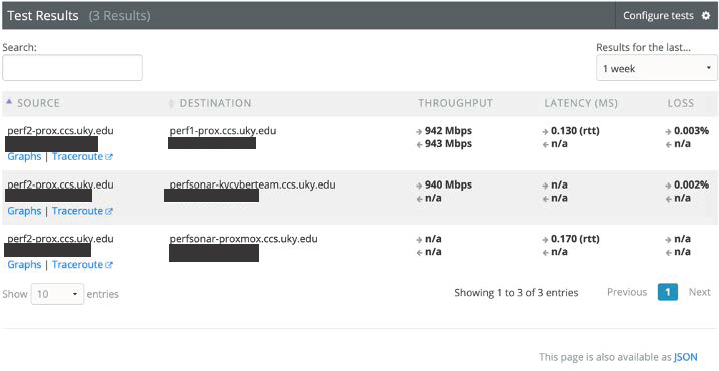Screen dimensions: 719x371
Task: Open the Results for the last dropdown
Action: coord(657,68)
